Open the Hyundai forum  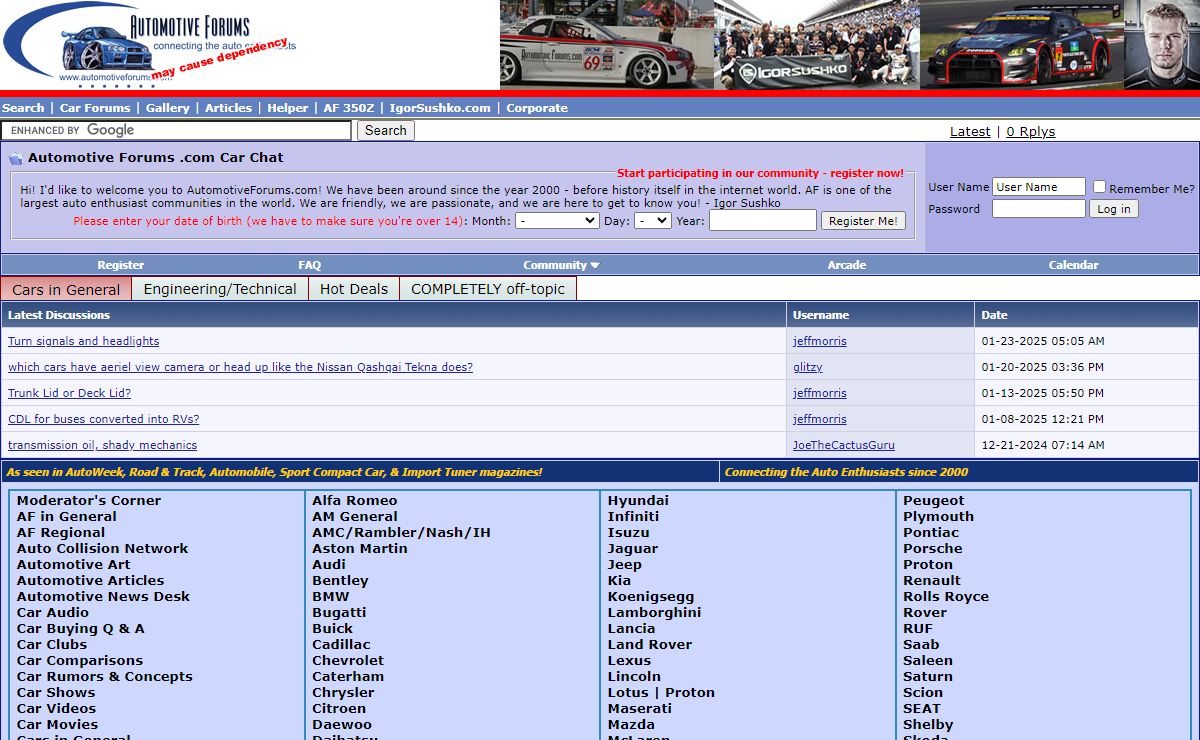(x=638, y=500)
